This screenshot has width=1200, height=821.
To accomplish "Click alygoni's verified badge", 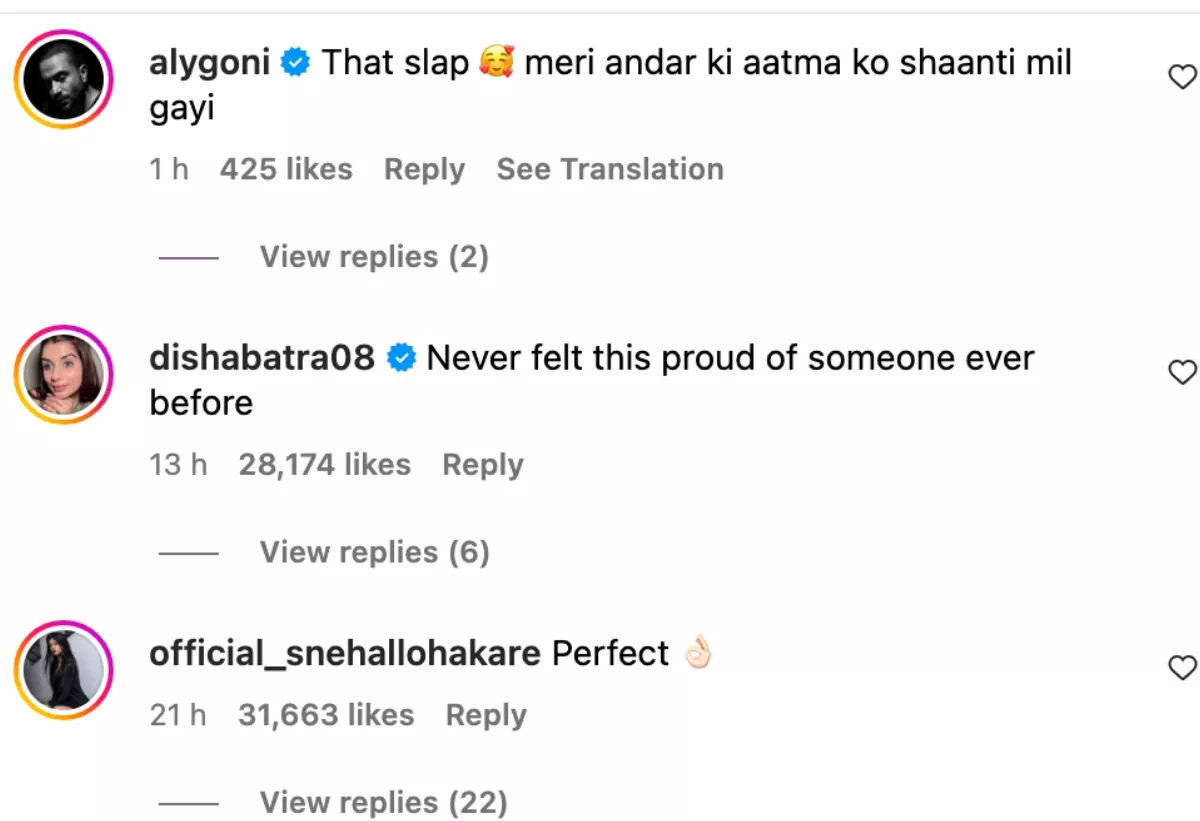I will point(295,63).
